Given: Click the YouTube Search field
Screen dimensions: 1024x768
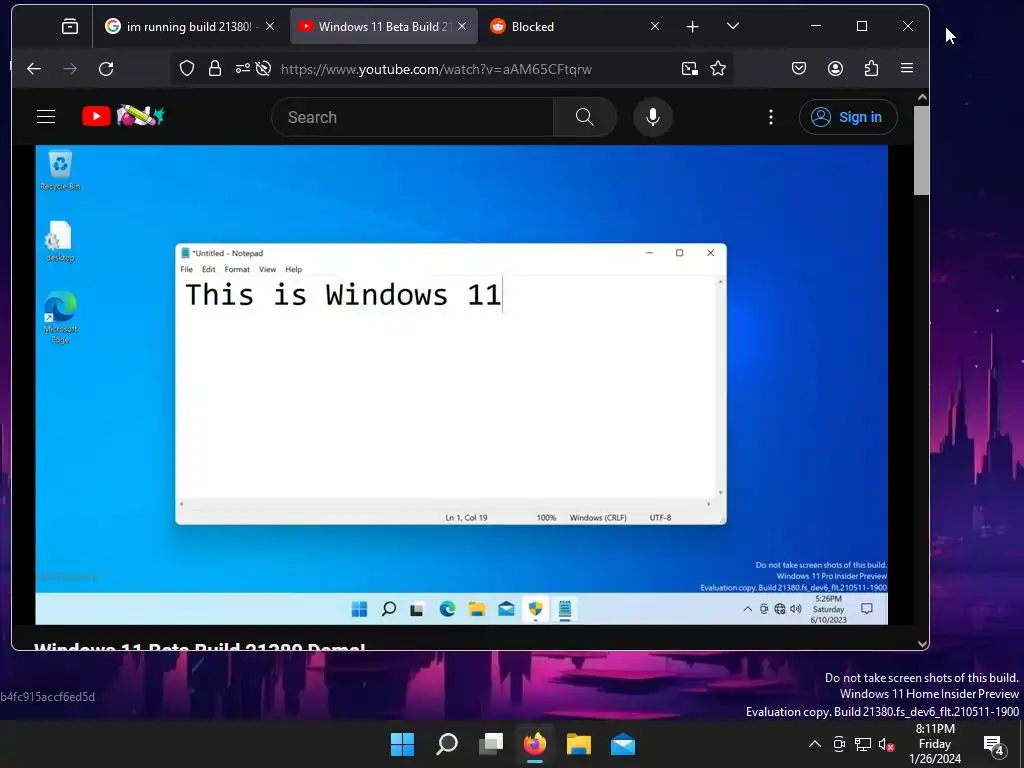Looking at the screenshot, I should pos(412,117).
